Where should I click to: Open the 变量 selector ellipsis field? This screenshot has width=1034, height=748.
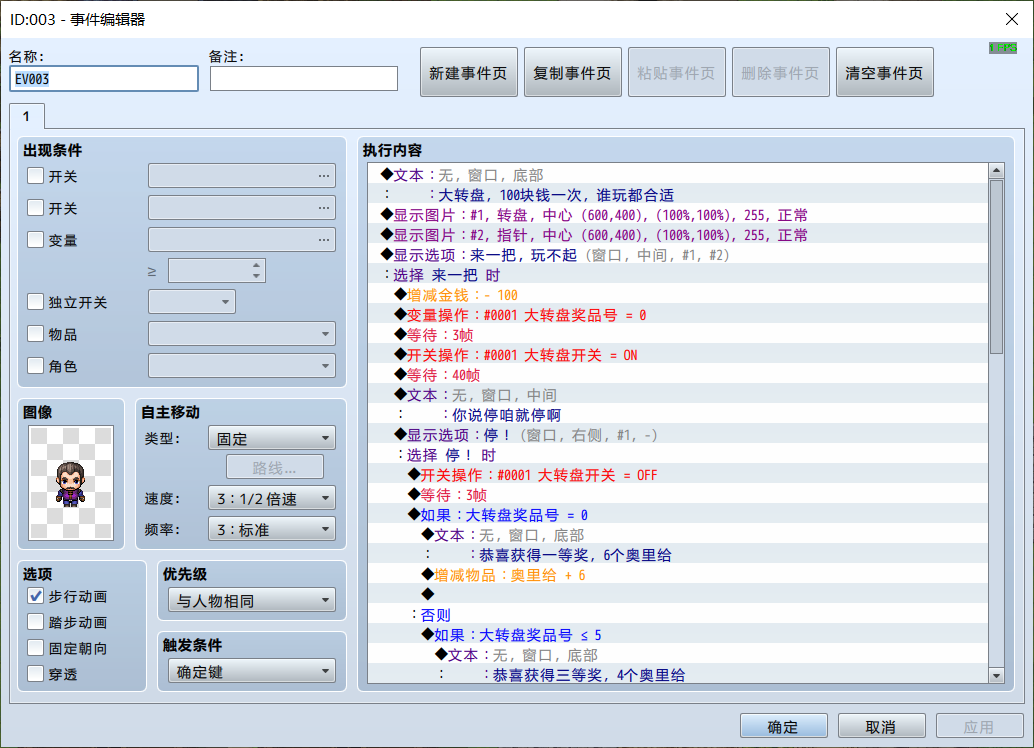pyautogui.click(x=242, y=239)
